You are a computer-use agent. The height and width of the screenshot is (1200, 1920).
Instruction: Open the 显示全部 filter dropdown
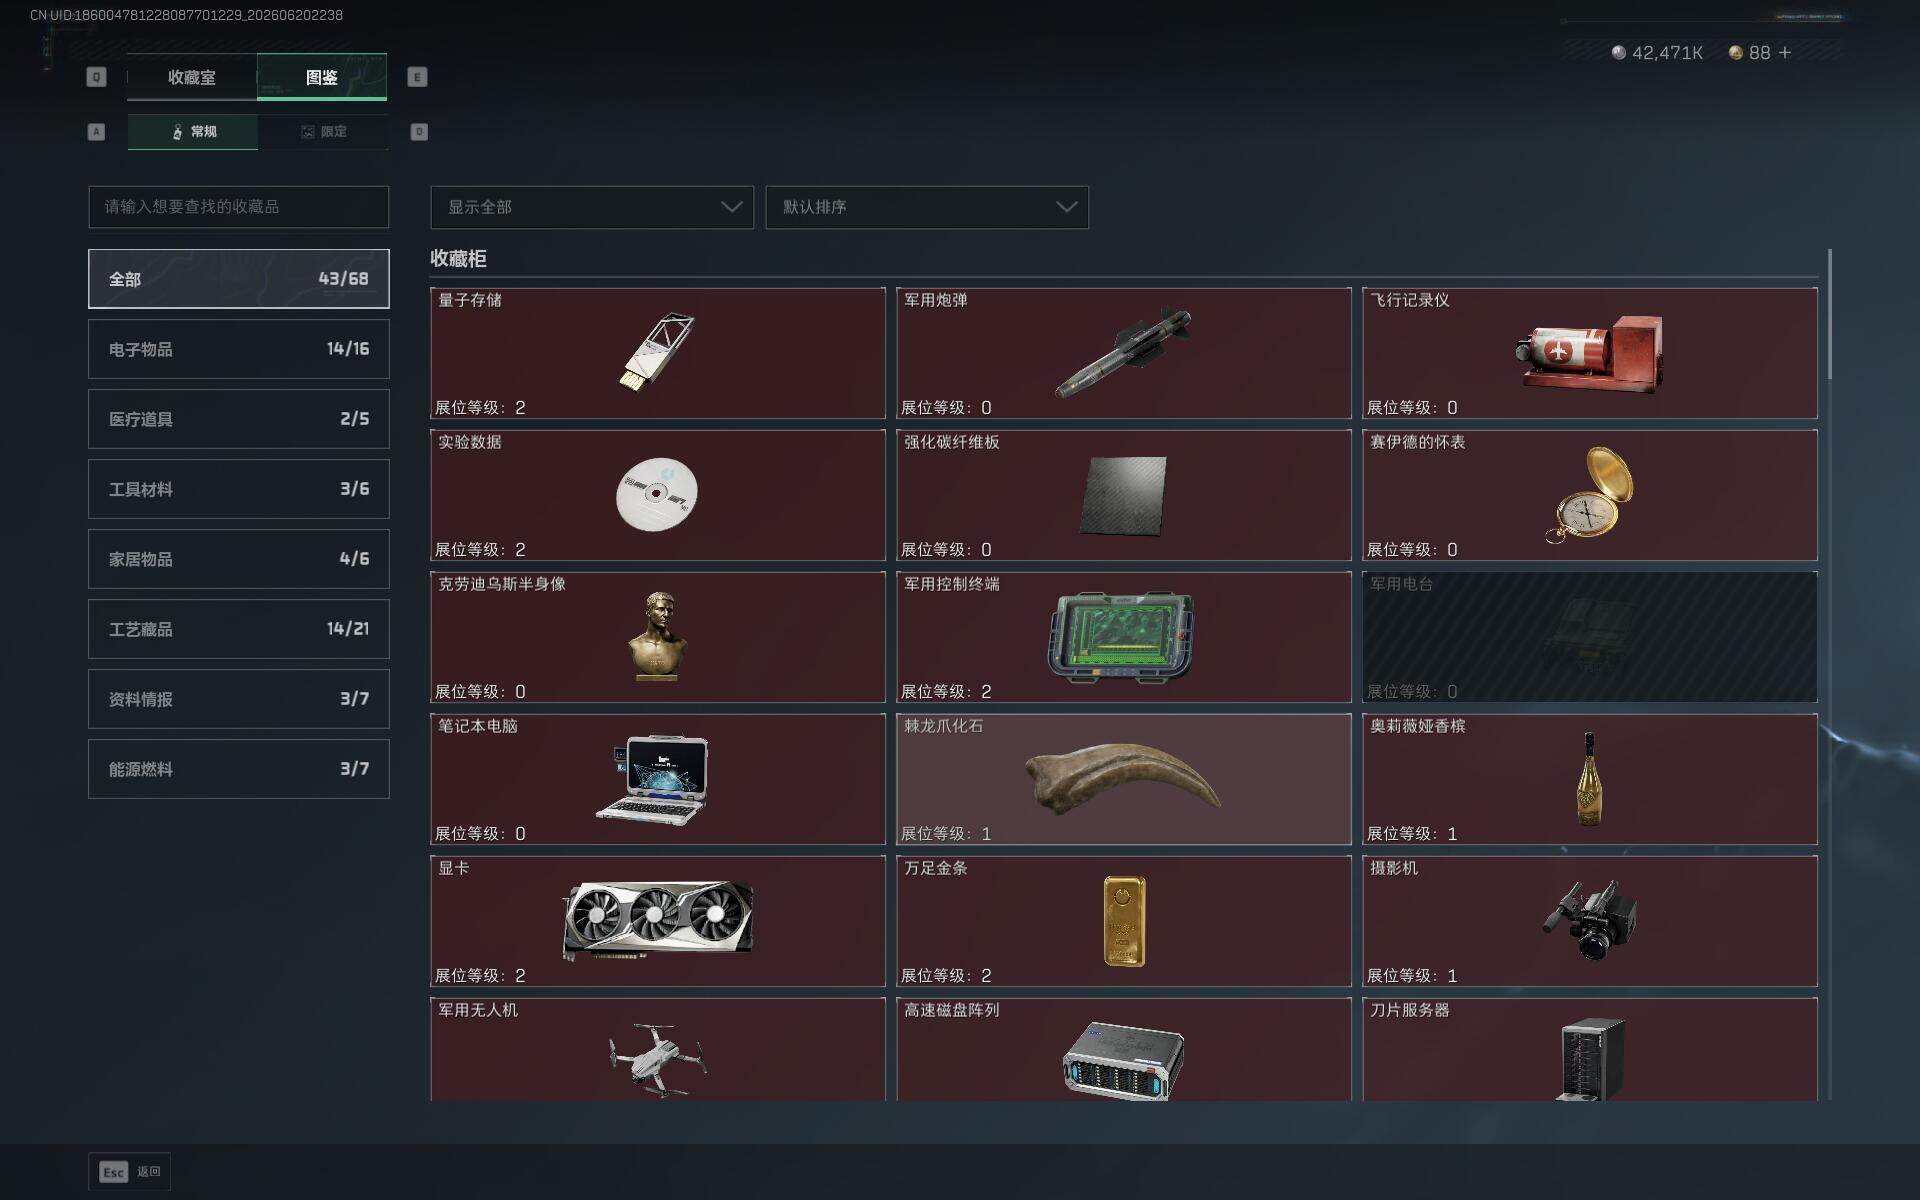coord(592,207)
